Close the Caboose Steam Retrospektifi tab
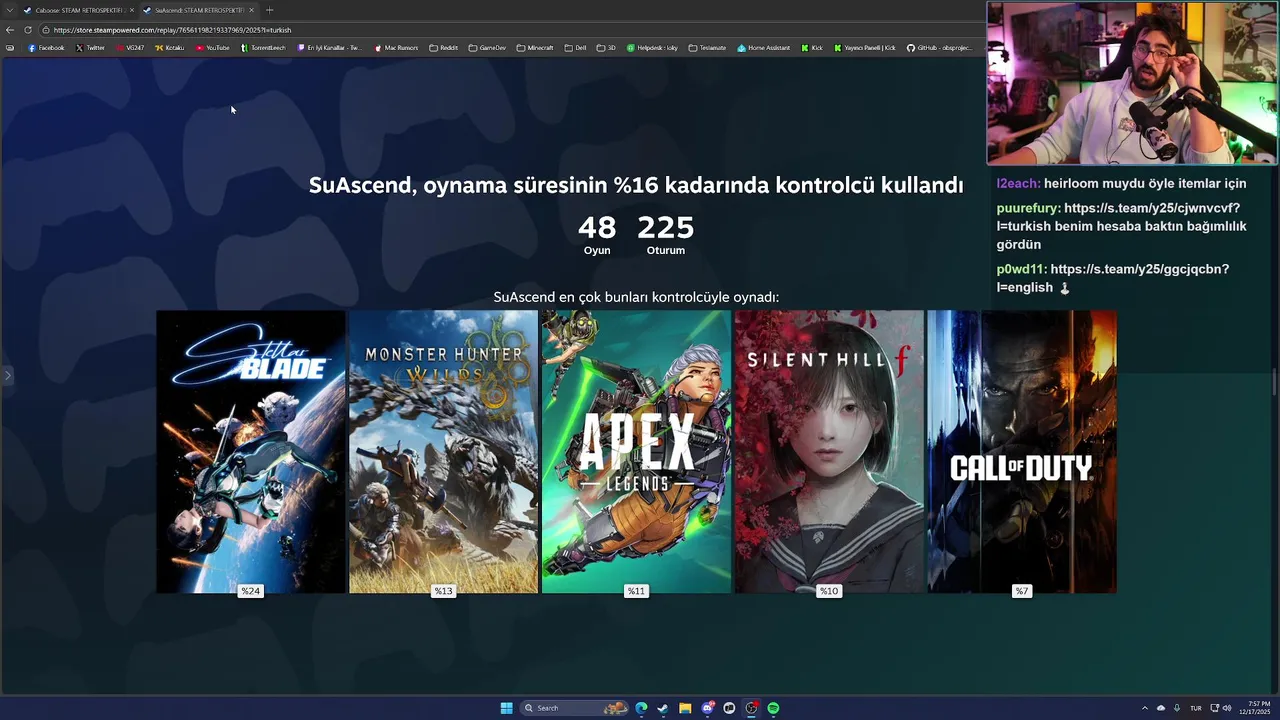This screenshot has height=720, width=1280. coord(131,10)
